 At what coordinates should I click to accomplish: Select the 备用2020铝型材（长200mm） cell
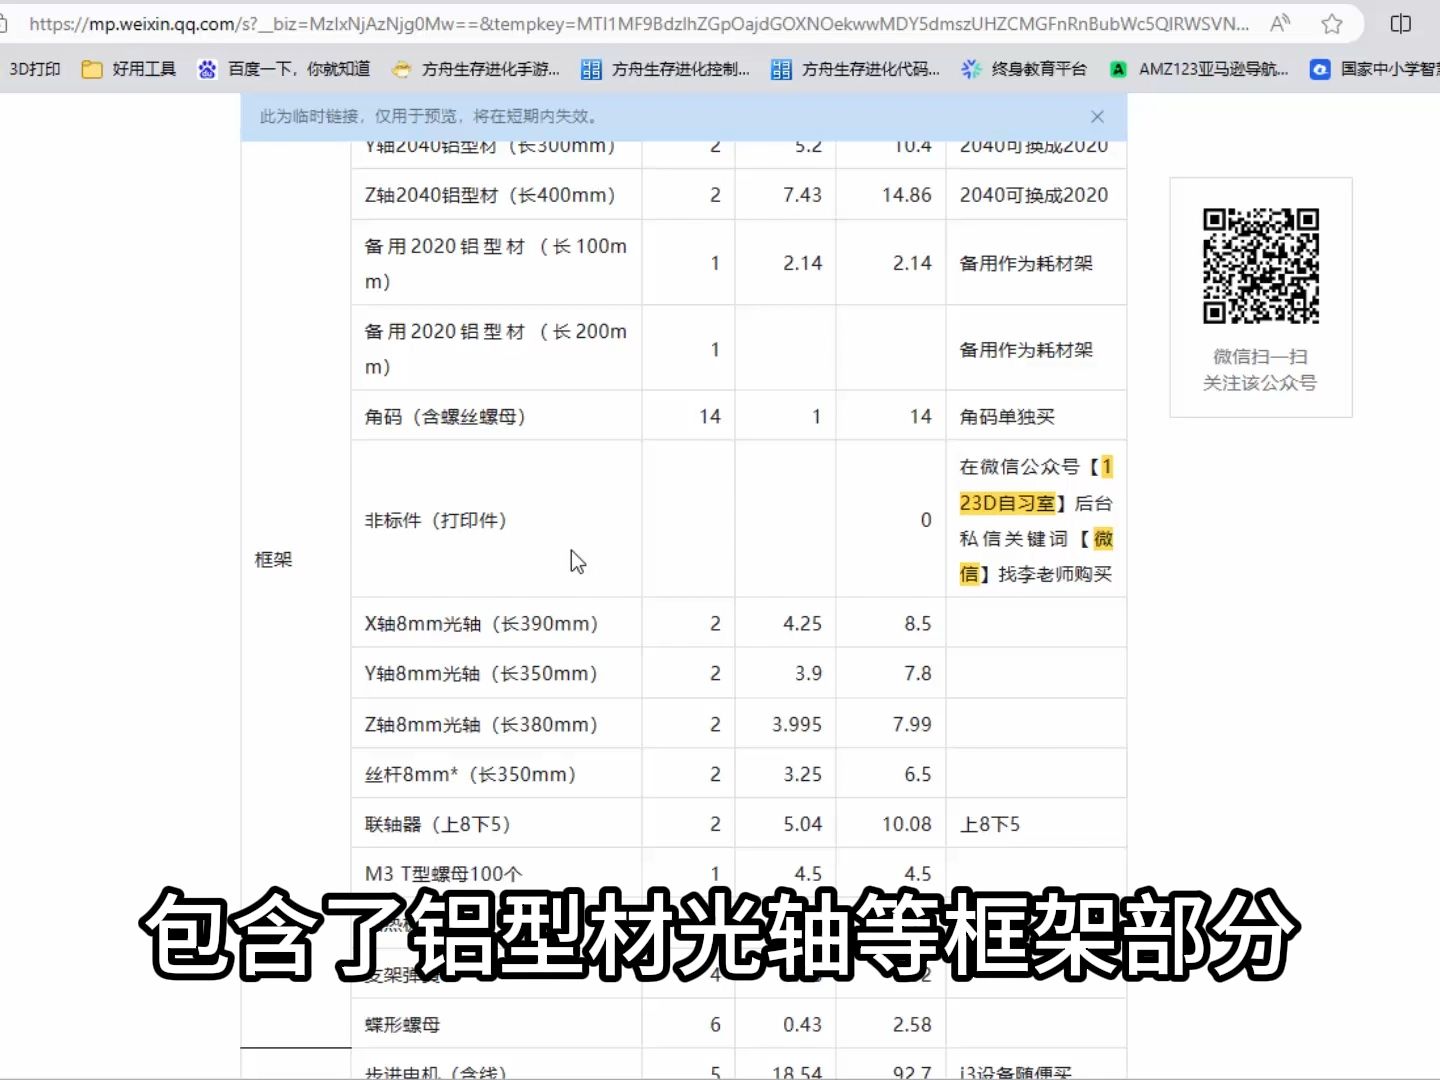tap(496, 349)
